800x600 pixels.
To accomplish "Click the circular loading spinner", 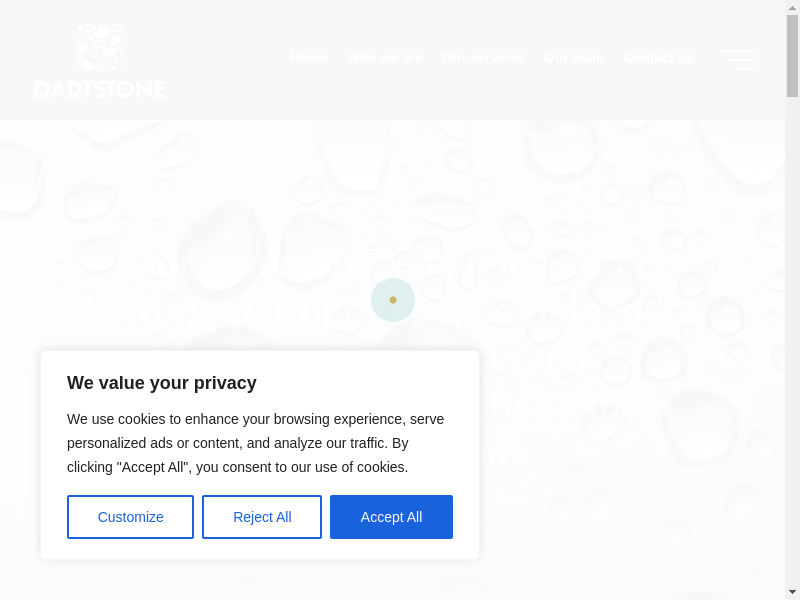I will (x=393, y=300).
